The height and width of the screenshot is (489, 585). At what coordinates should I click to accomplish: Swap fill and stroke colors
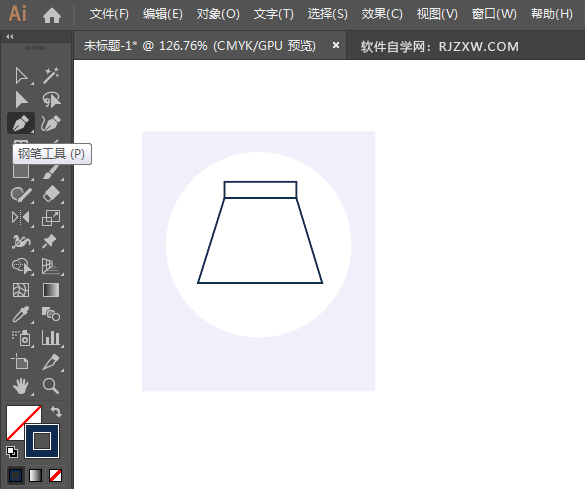56,412
